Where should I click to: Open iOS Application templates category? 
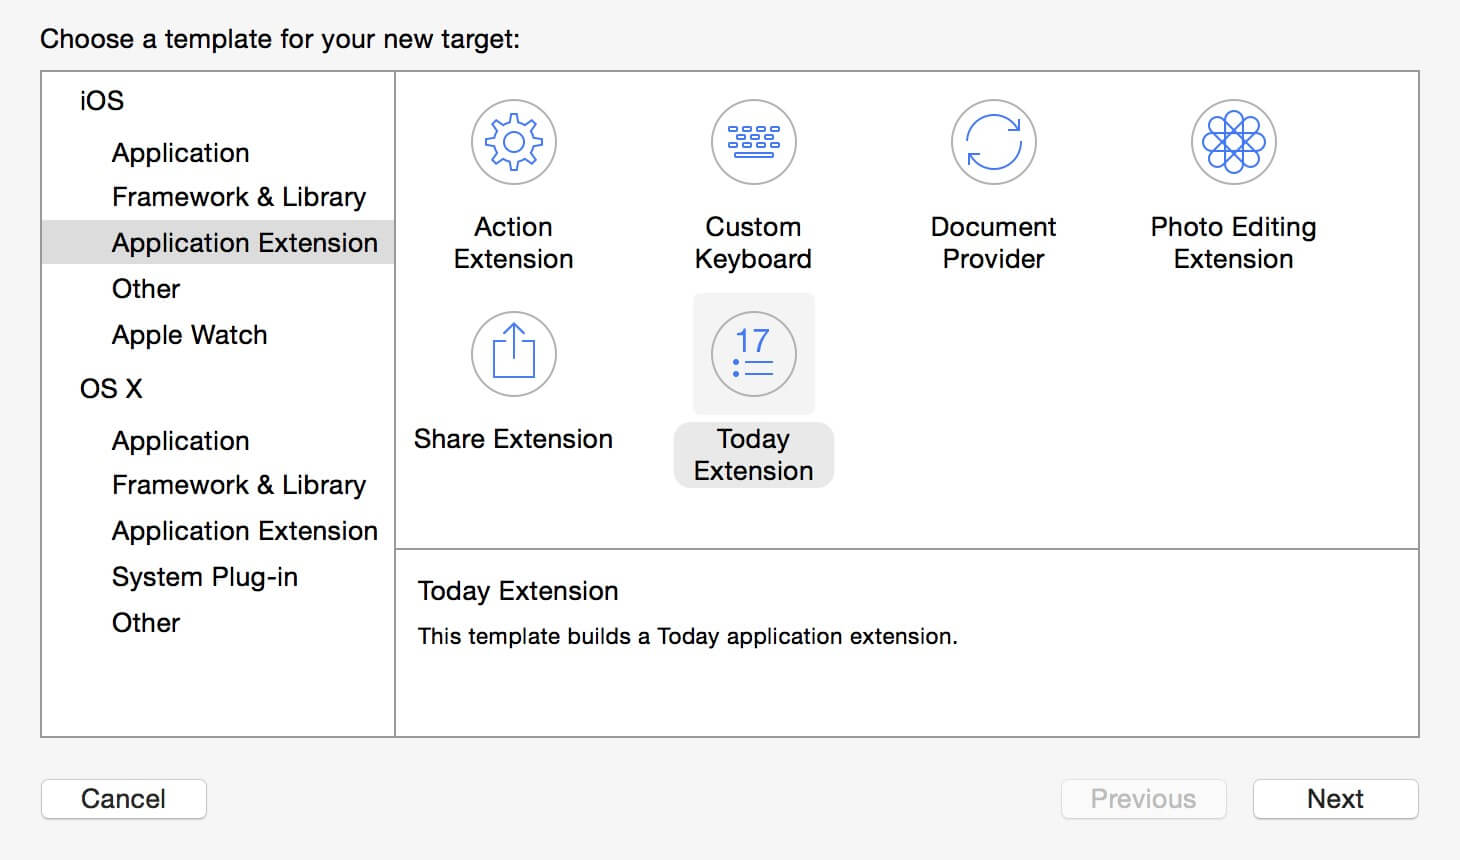pyautogui.click(x=180, y=153)
